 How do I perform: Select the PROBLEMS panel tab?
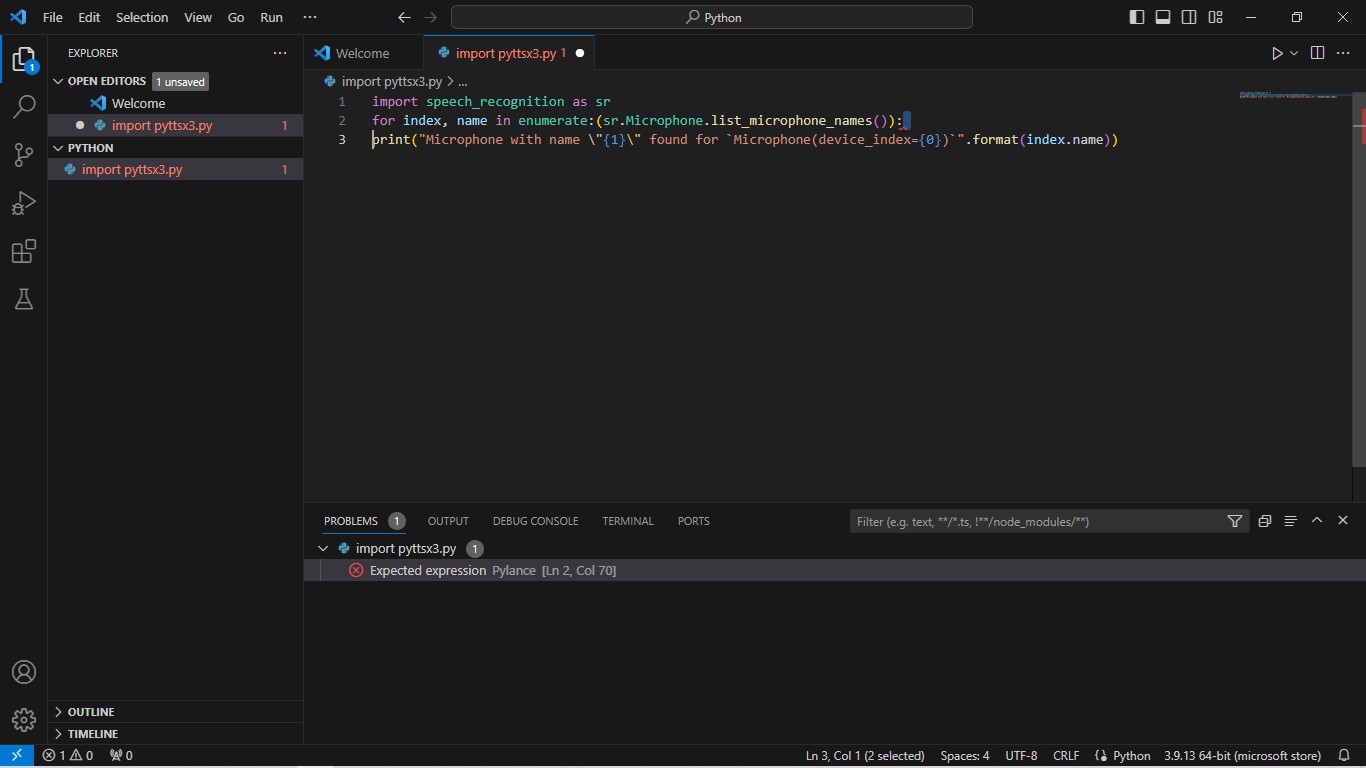[351, 521]
